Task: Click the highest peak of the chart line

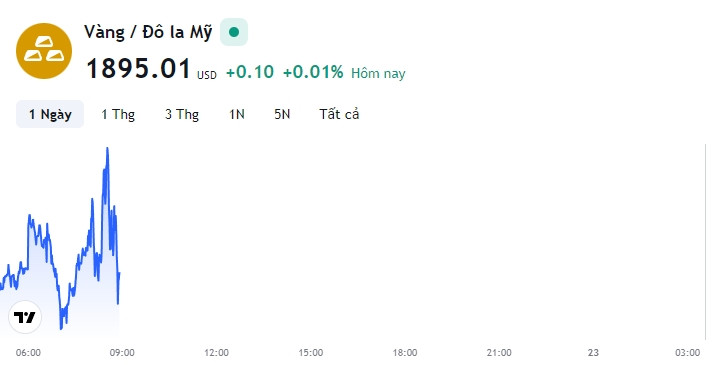Action: [107, 149]
